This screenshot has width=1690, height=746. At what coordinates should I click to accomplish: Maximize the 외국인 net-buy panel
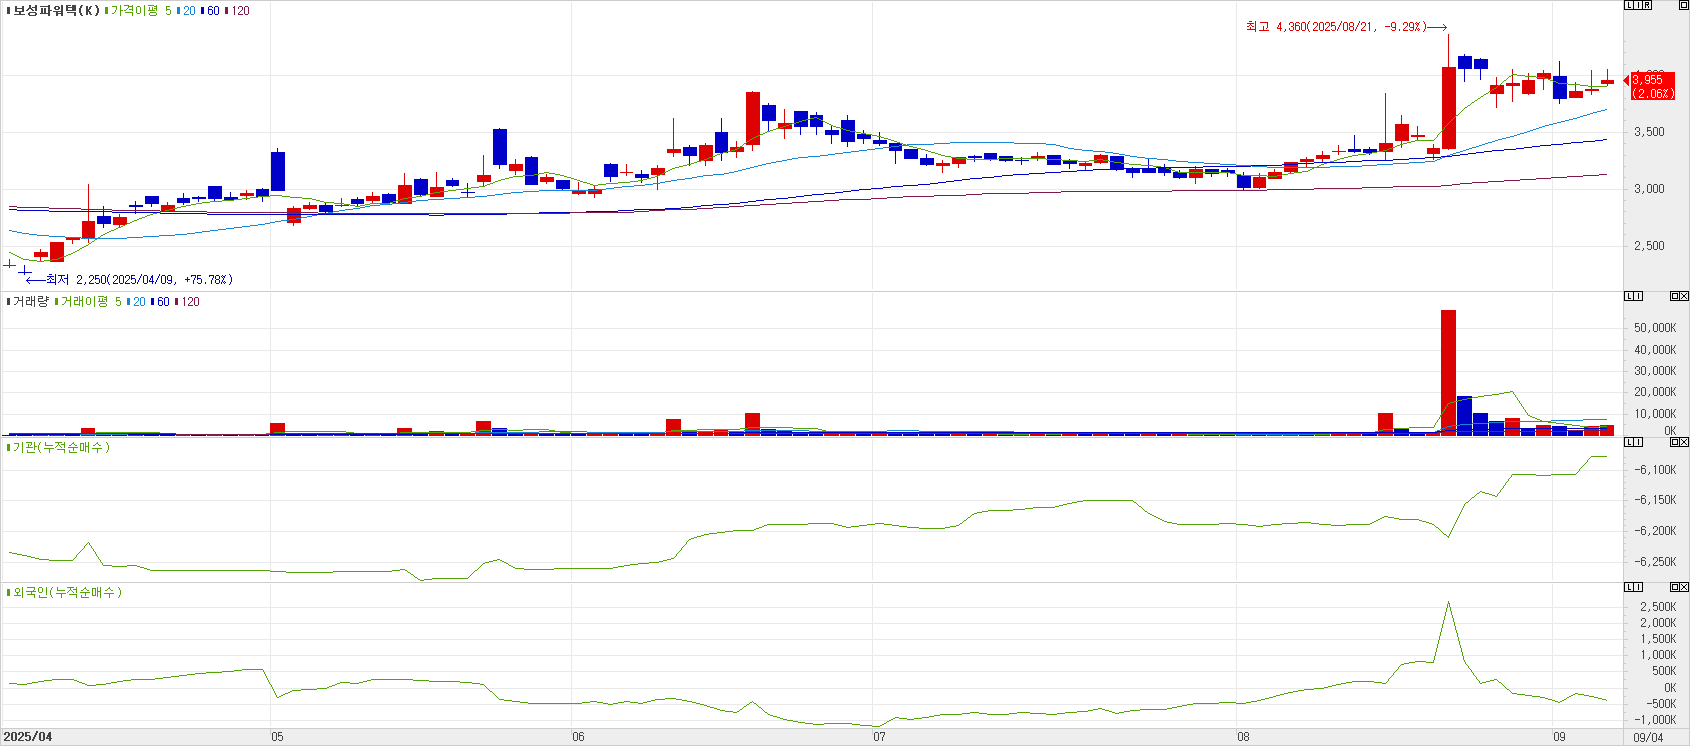[x=1675, y=586]
